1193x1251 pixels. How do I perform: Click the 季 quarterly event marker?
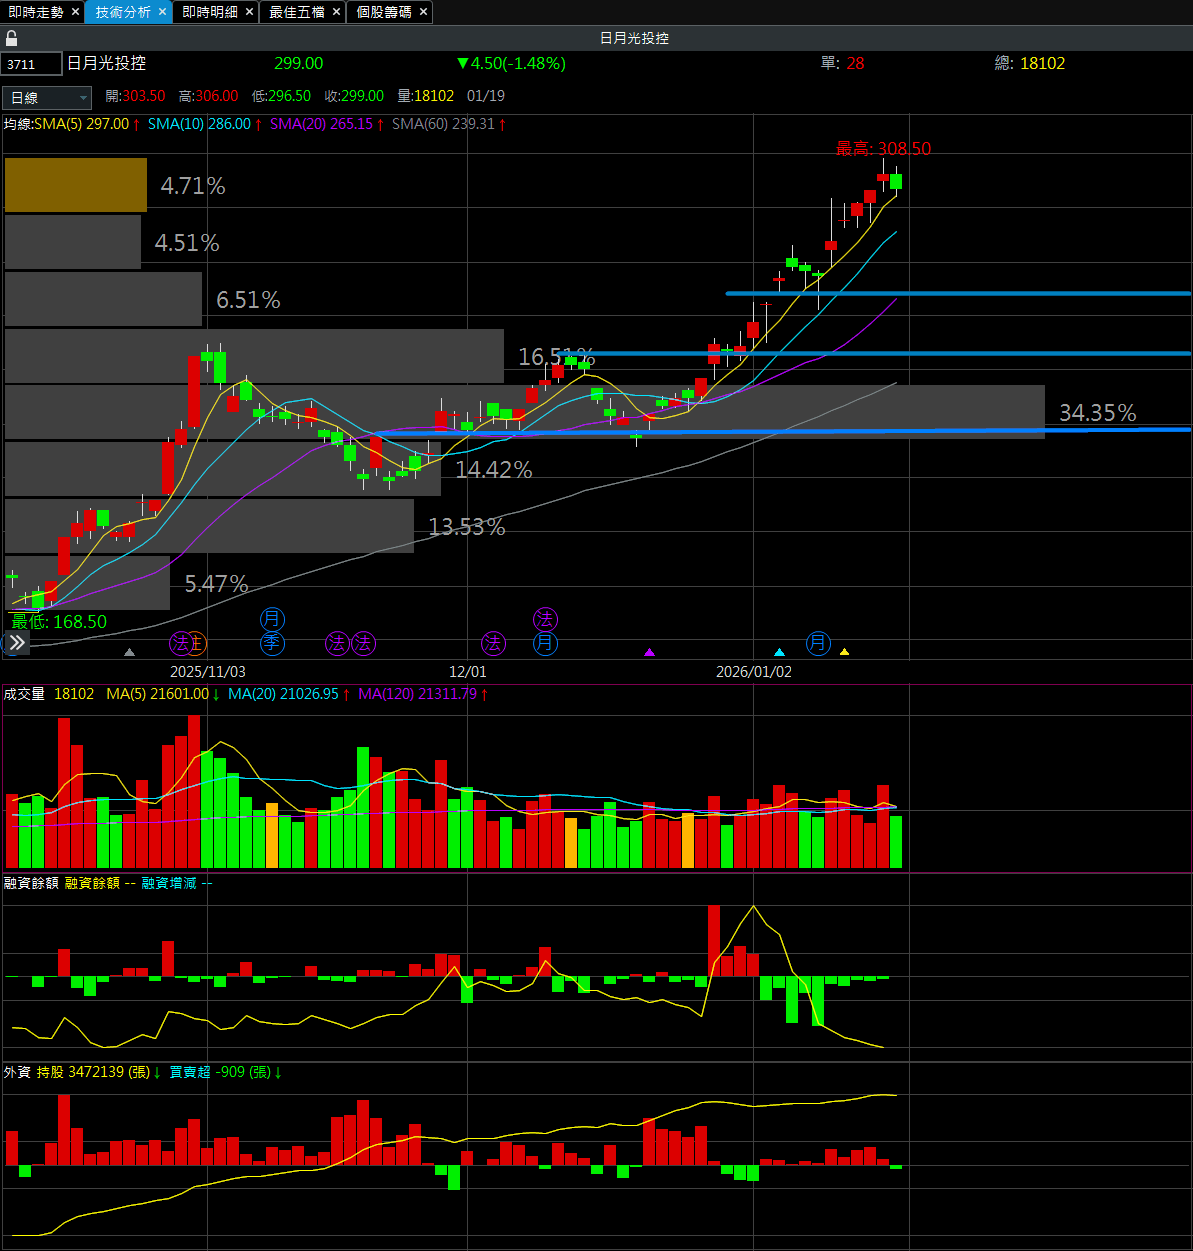[272, 643]
